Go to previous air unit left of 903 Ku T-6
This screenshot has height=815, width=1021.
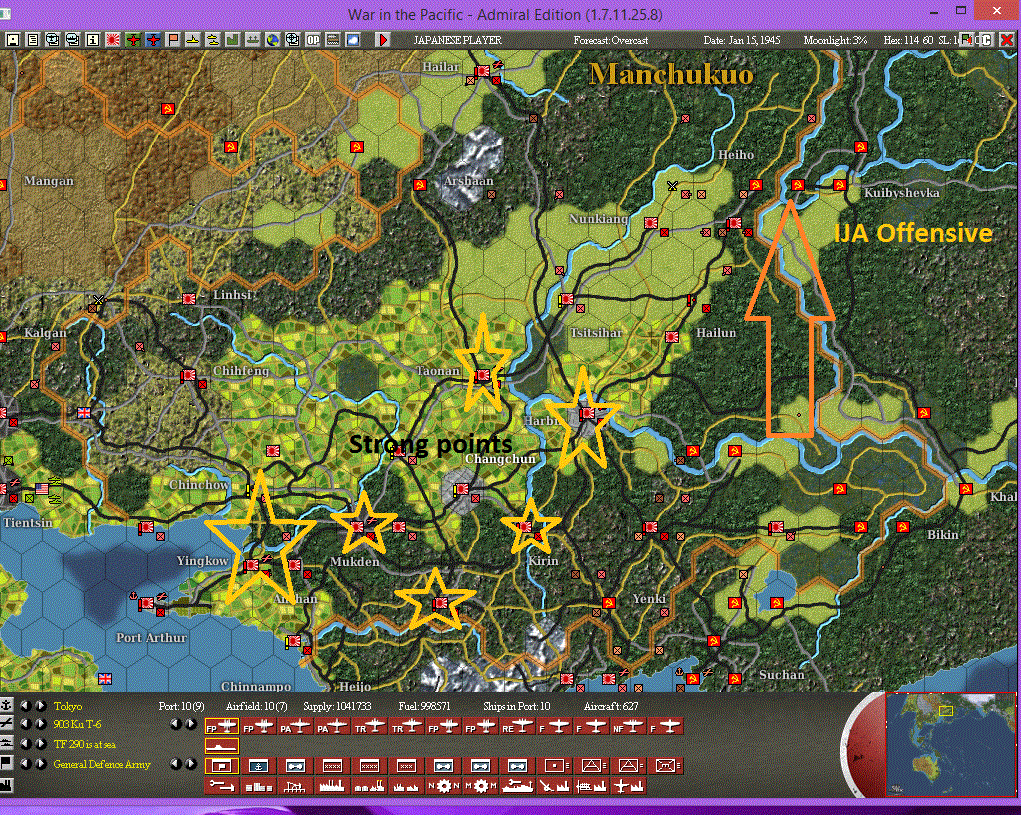25,723
